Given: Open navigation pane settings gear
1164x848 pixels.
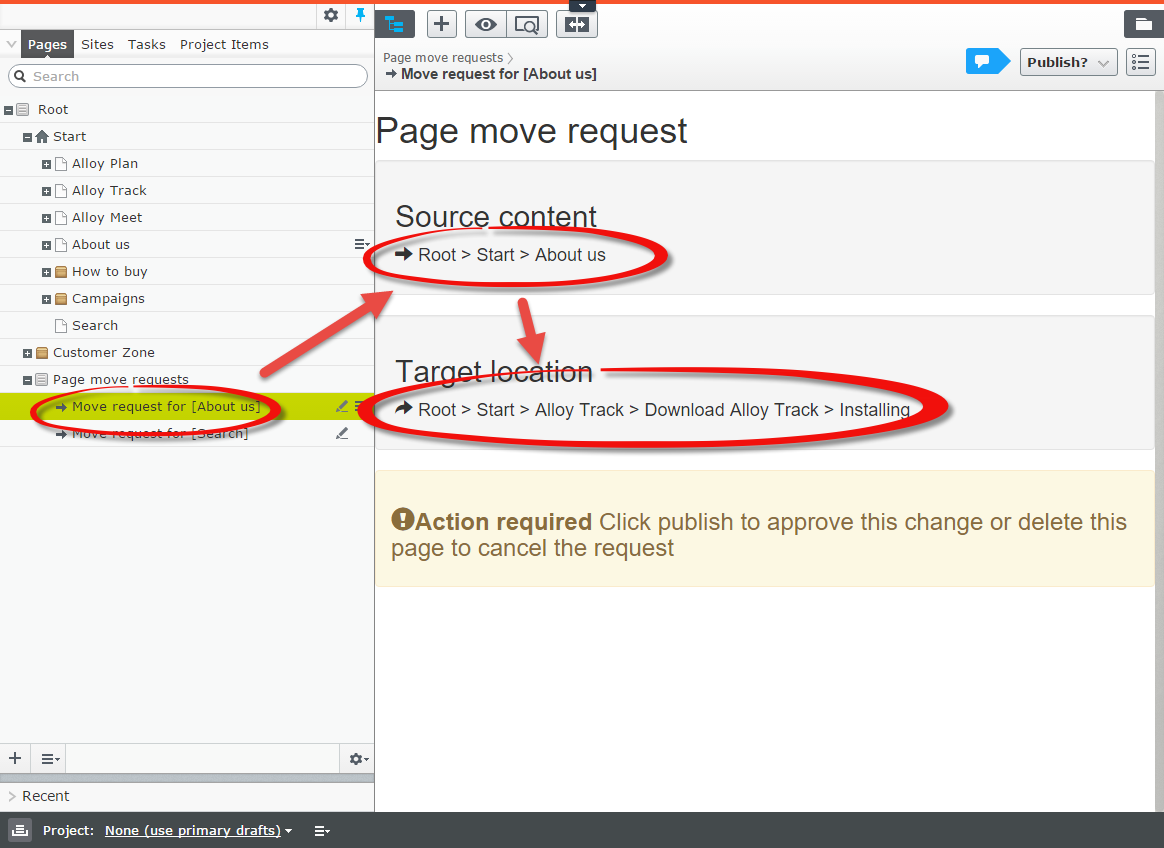Looking at the screenshot, I should click(331, 15).
